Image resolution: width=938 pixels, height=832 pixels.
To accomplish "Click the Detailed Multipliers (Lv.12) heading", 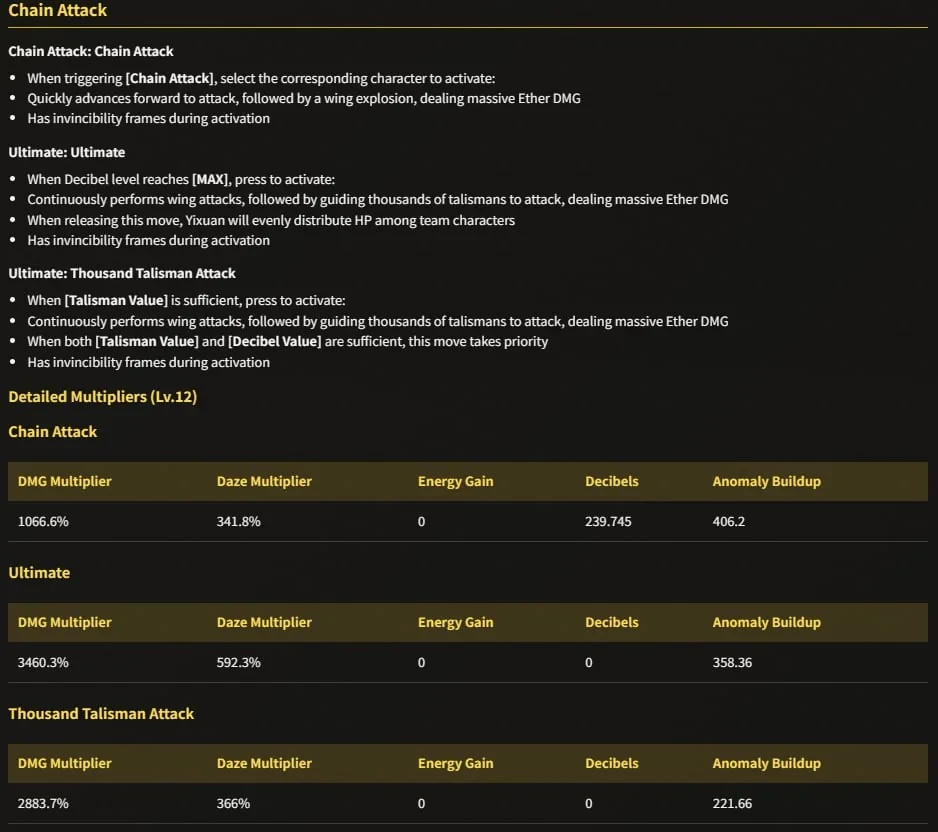I will click(102, 397).
